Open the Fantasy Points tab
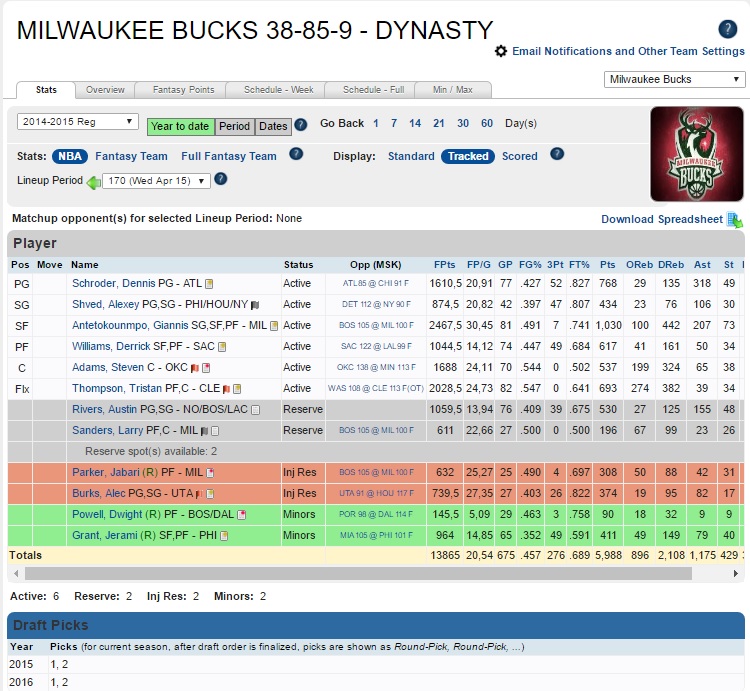 pos(183,90)
